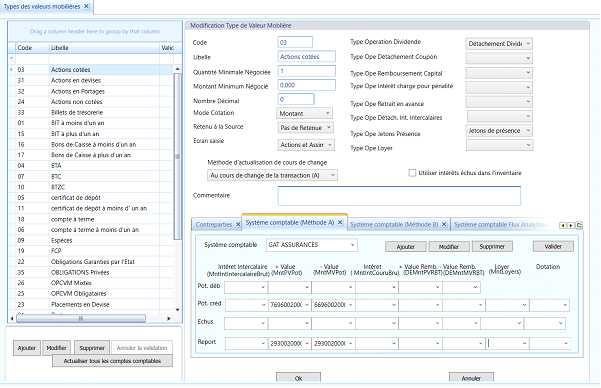The width and height of the screenshot is (601, 388).
Task: Switch to the Contreparties tab
Action: (x=213, y=225)
